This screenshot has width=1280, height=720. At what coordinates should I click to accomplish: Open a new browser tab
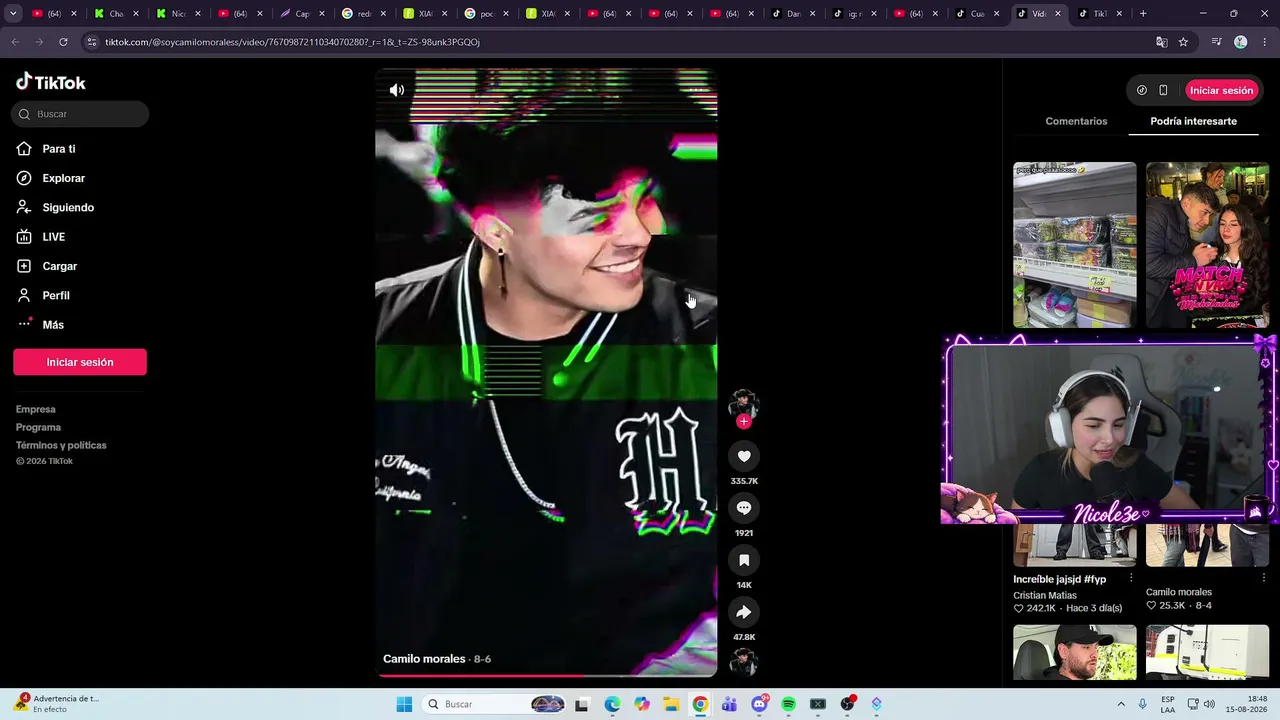pos(1143,14)
